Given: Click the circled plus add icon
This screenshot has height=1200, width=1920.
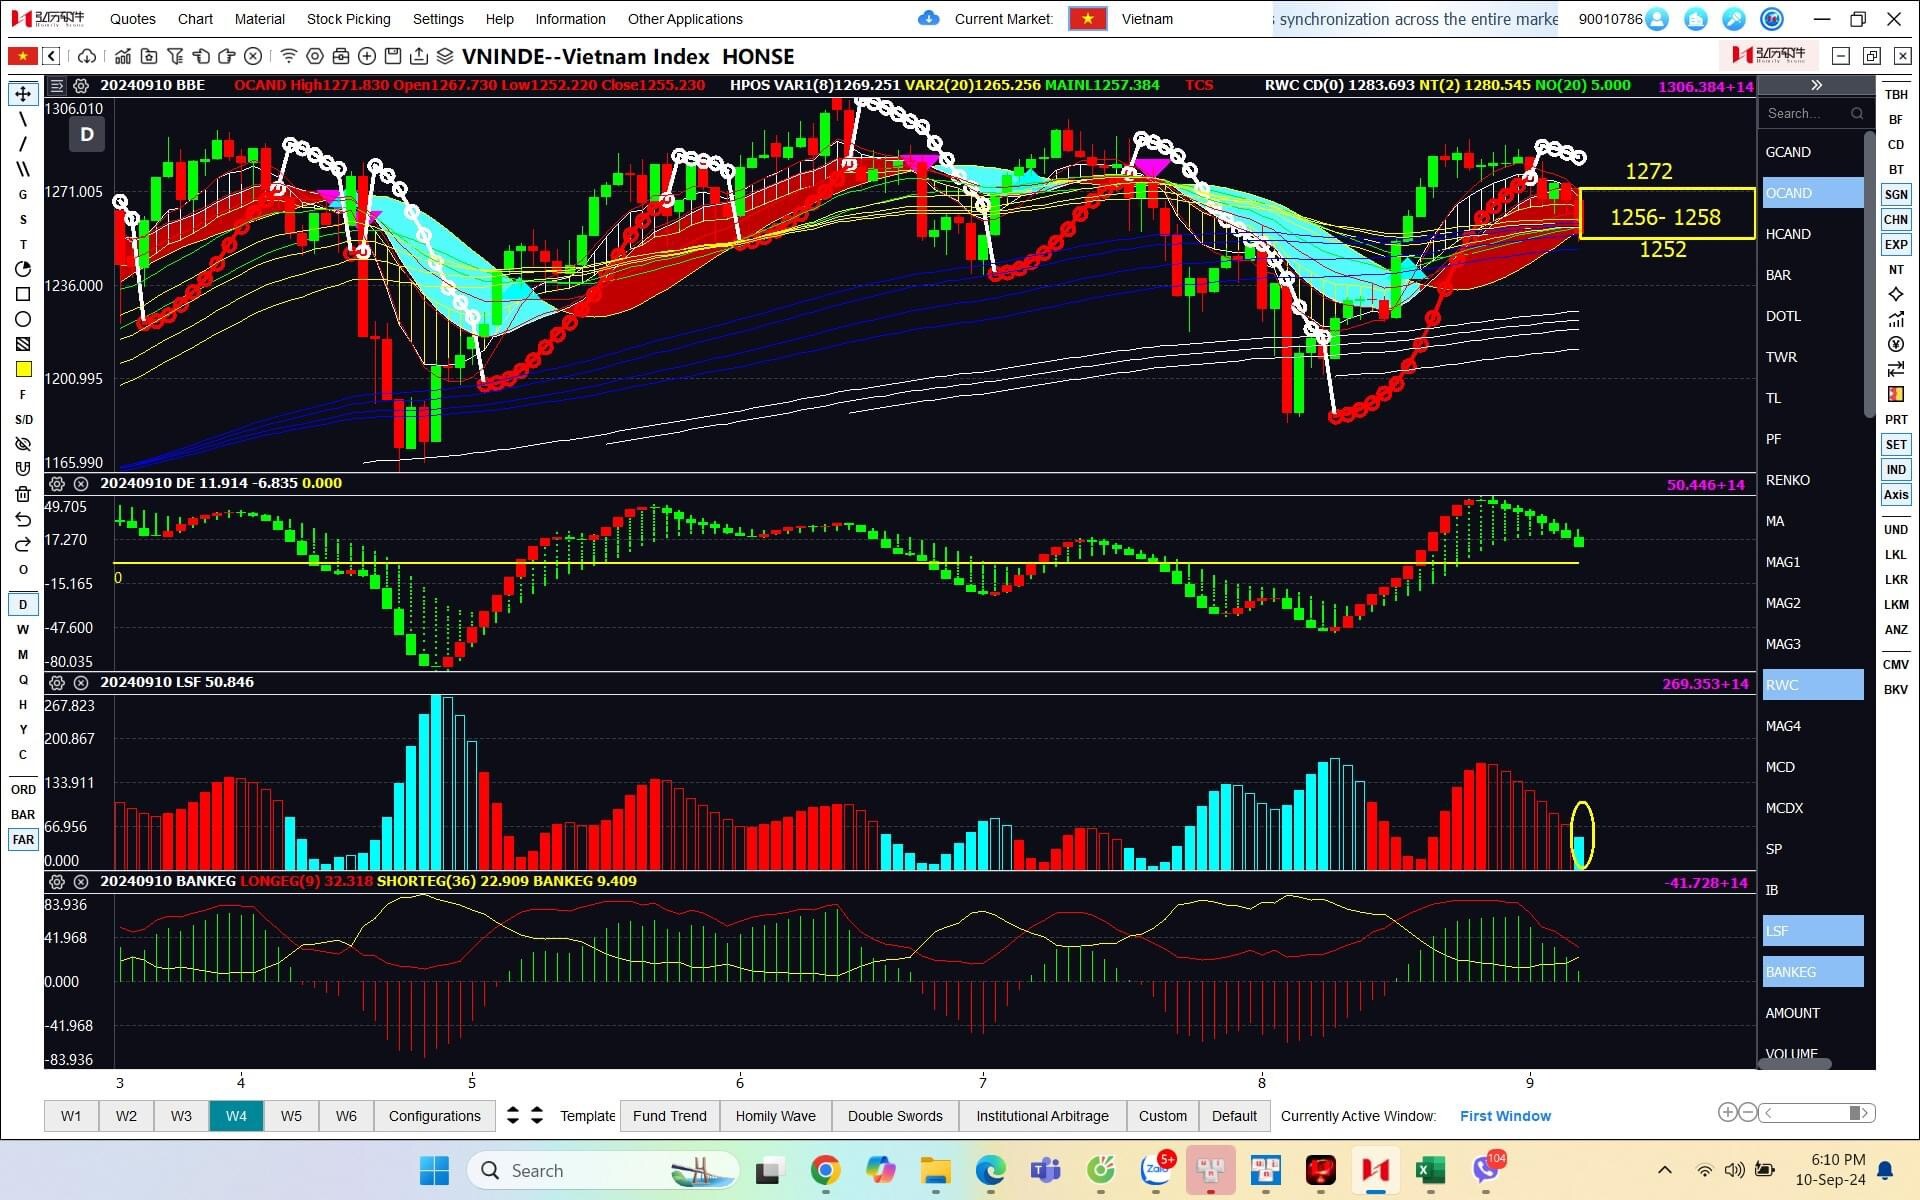Looking at the screenshot, I should (367, 56).
